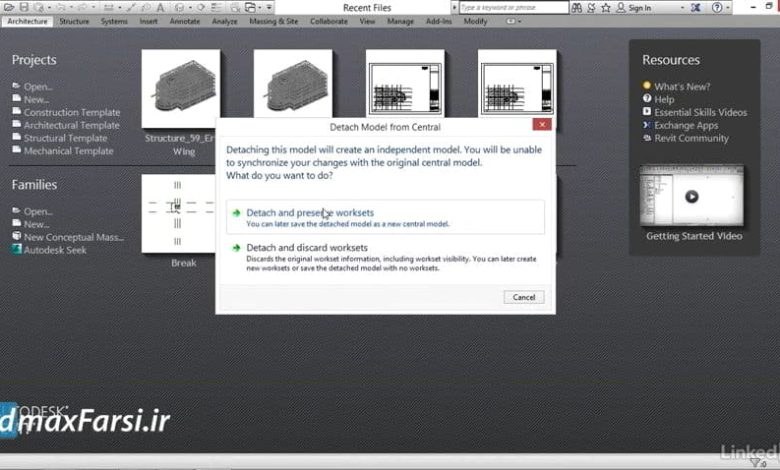
Task: Switch to the Analyze ribbon tab
Action: 224,21
